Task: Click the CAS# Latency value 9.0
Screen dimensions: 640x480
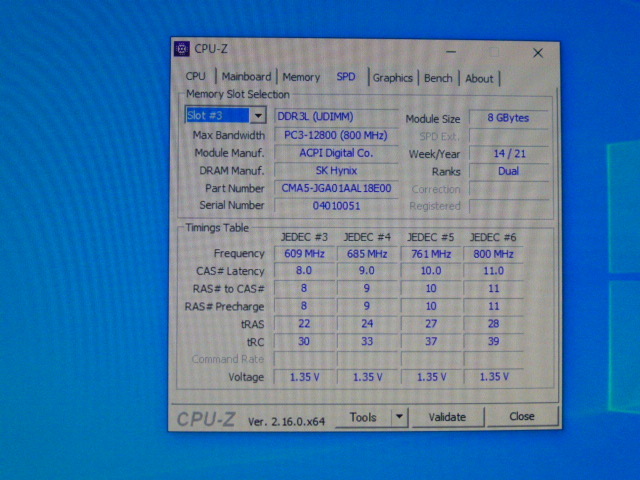Action: click(367, 271)
